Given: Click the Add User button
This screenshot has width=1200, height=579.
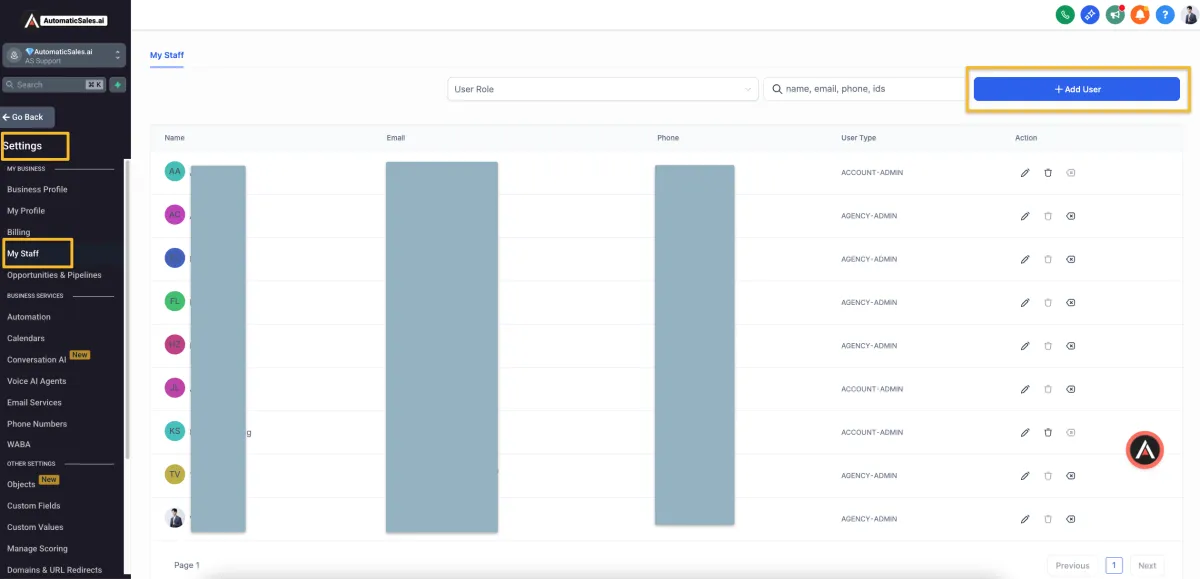Looking at the screenshot, I should [1077, 89].
